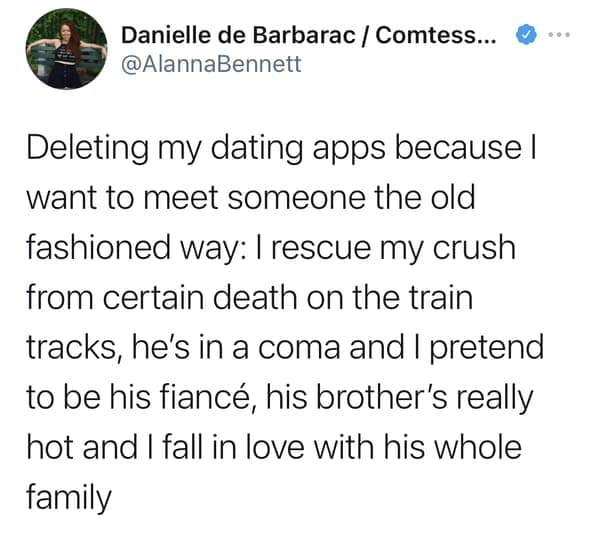Open the @AlannaBennett handle link
The image size is (599, 537).
click(211, 64)
